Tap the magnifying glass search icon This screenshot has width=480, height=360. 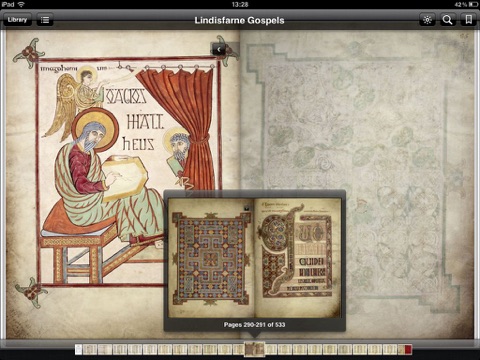click(x=447, y=20)
